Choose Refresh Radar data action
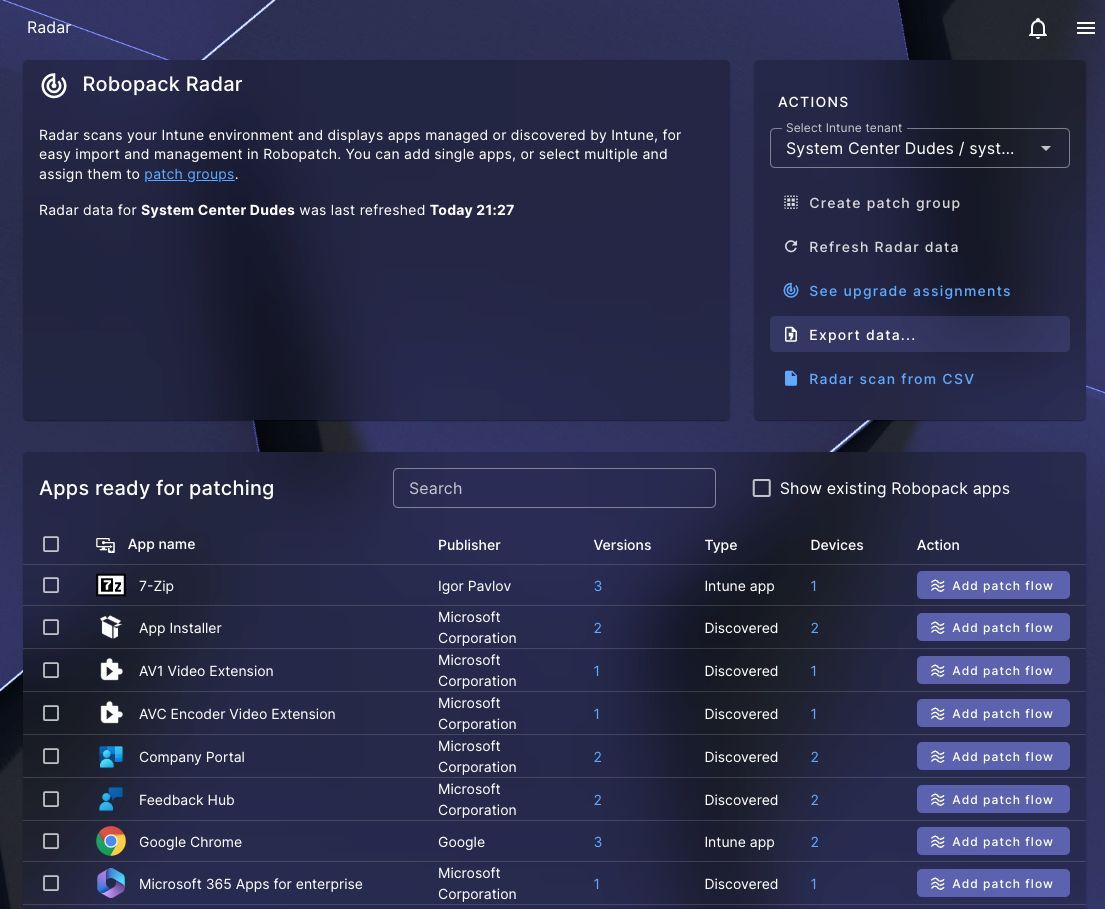Screen dimensions: 1105x909 point(919,247)
